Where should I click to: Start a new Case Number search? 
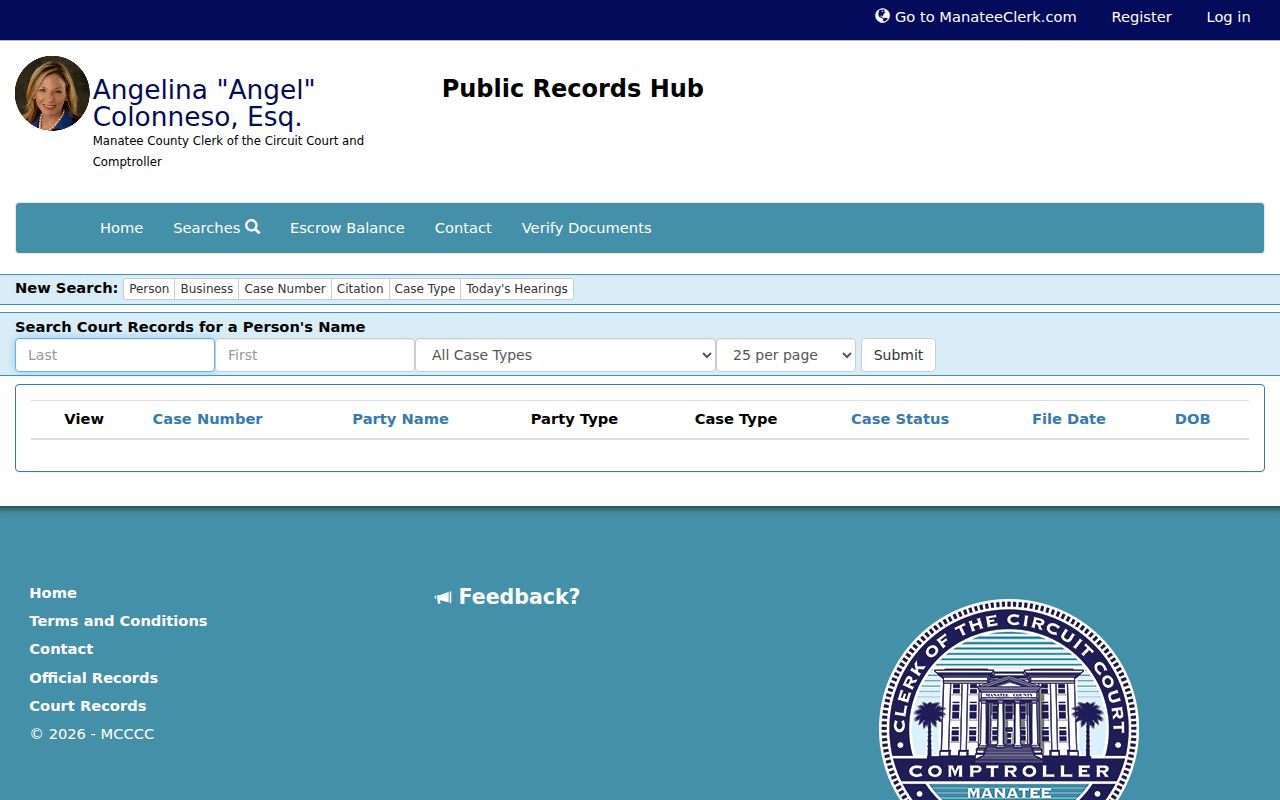coord(285,289)
